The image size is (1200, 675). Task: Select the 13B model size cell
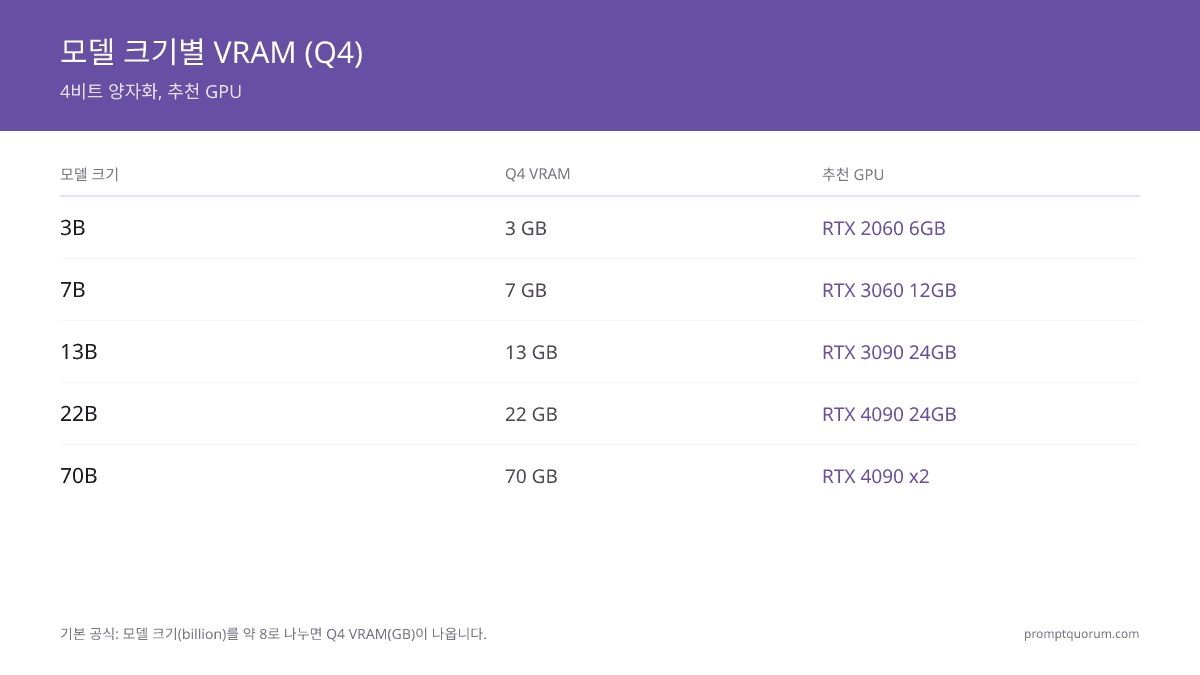coord(78,352)
